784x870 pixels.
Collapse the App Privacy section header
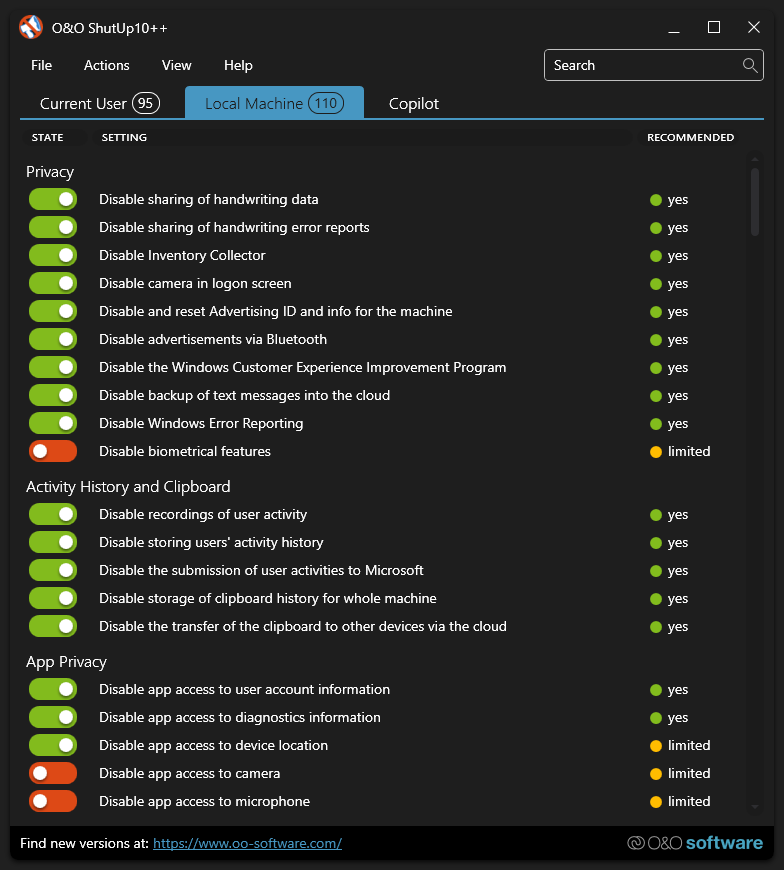tap(66, 662)
